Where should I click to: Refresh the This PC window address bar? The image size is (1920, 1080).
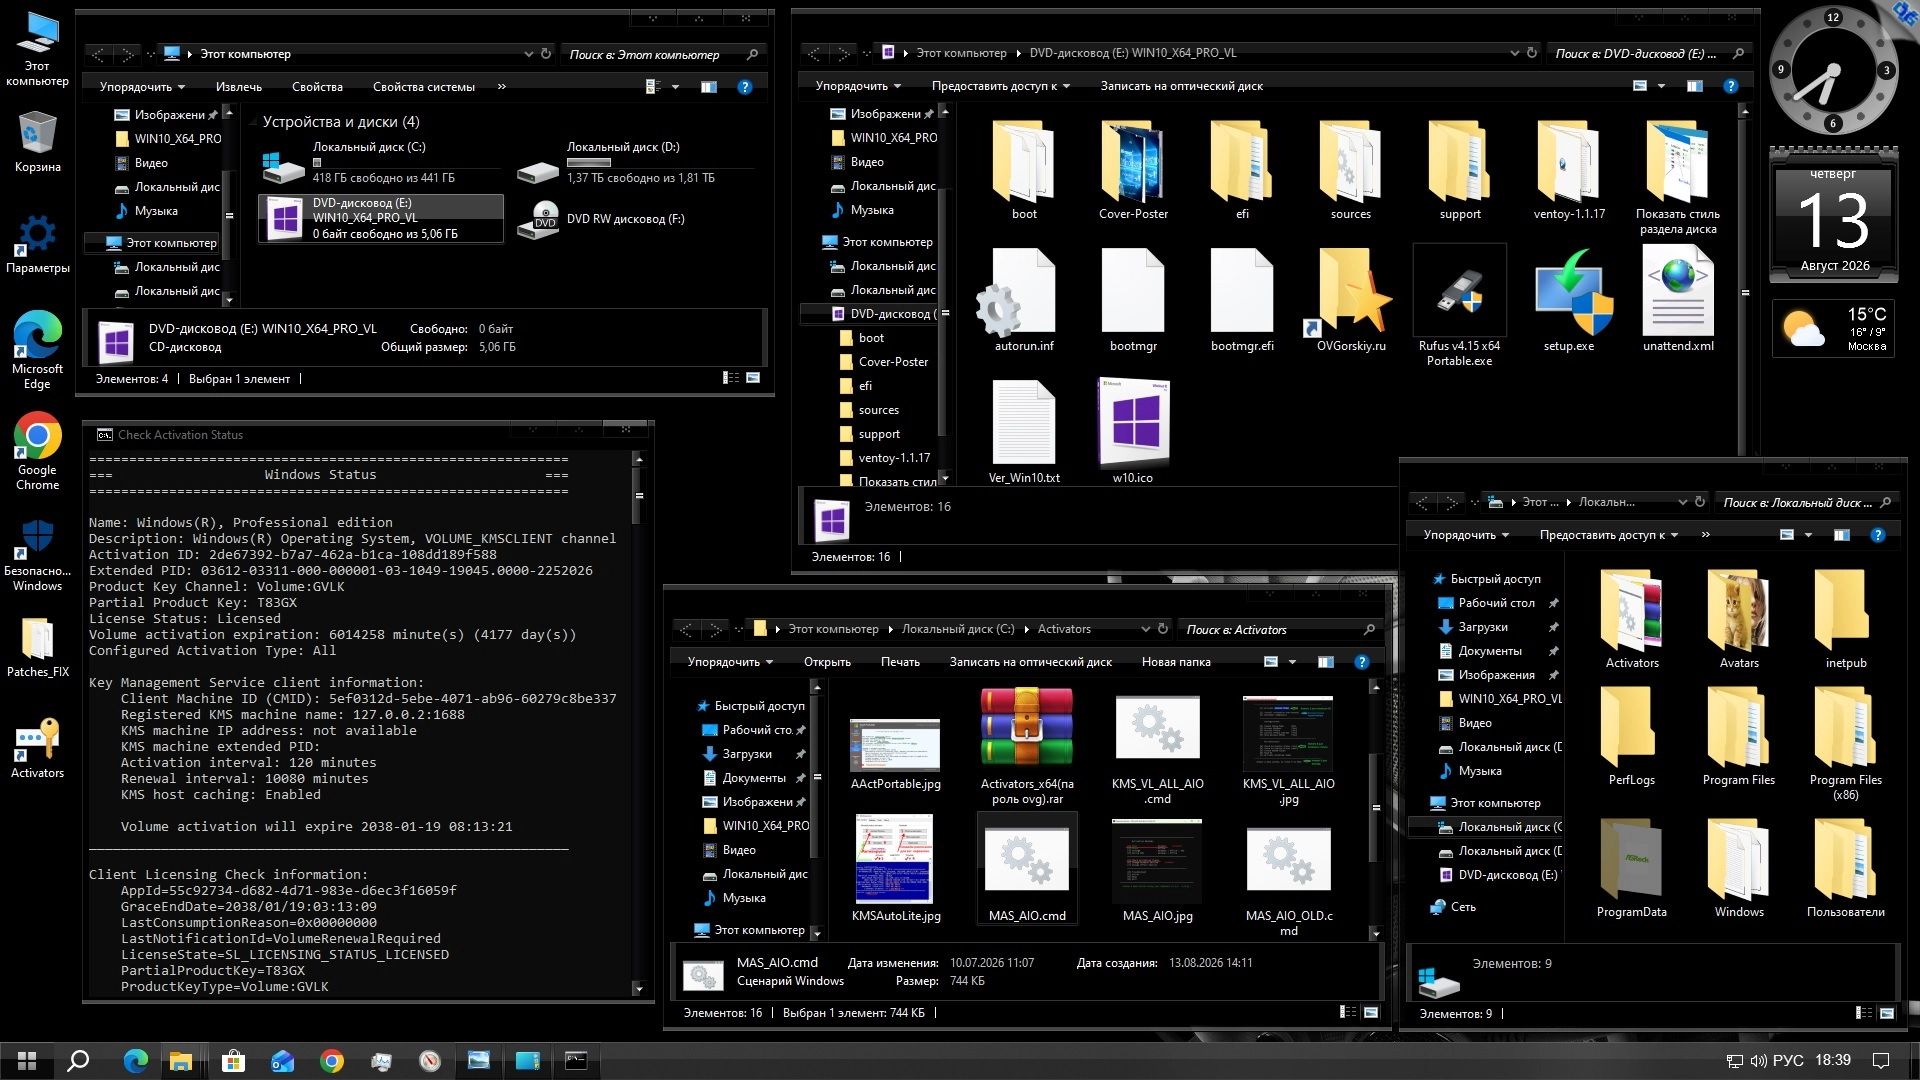[546, 54]
